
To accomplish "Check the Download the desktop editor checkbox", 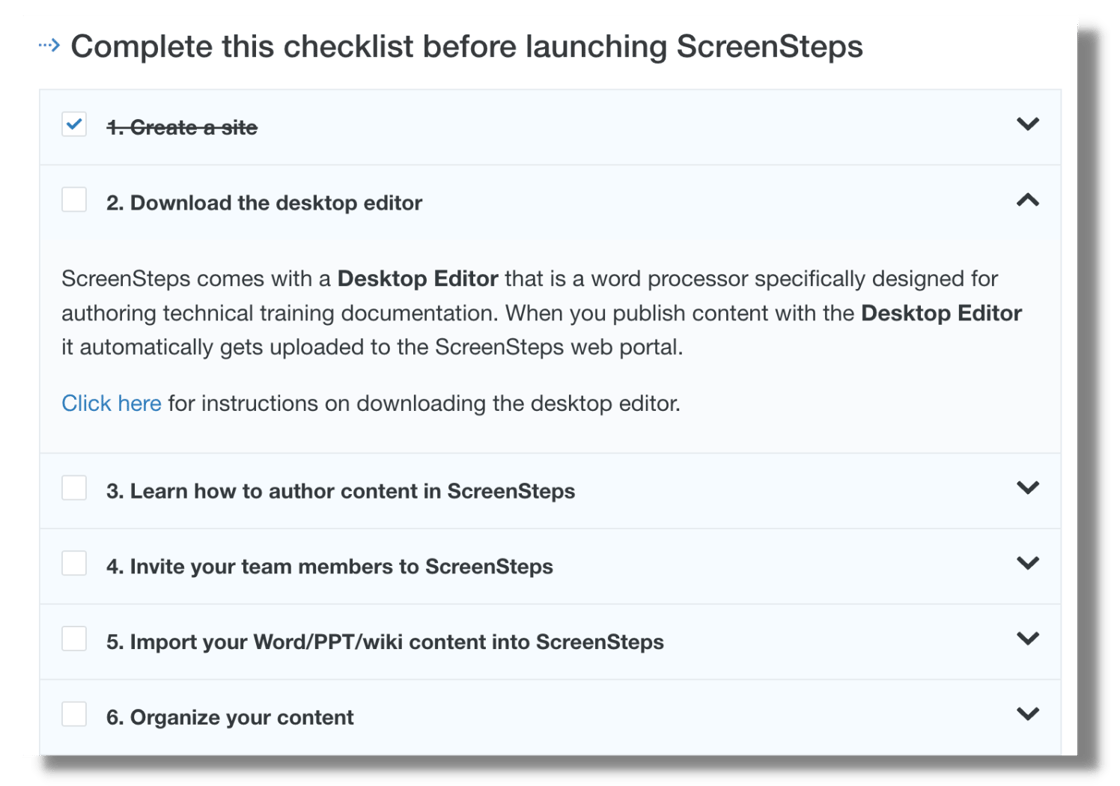I will (x=74, y=200).
